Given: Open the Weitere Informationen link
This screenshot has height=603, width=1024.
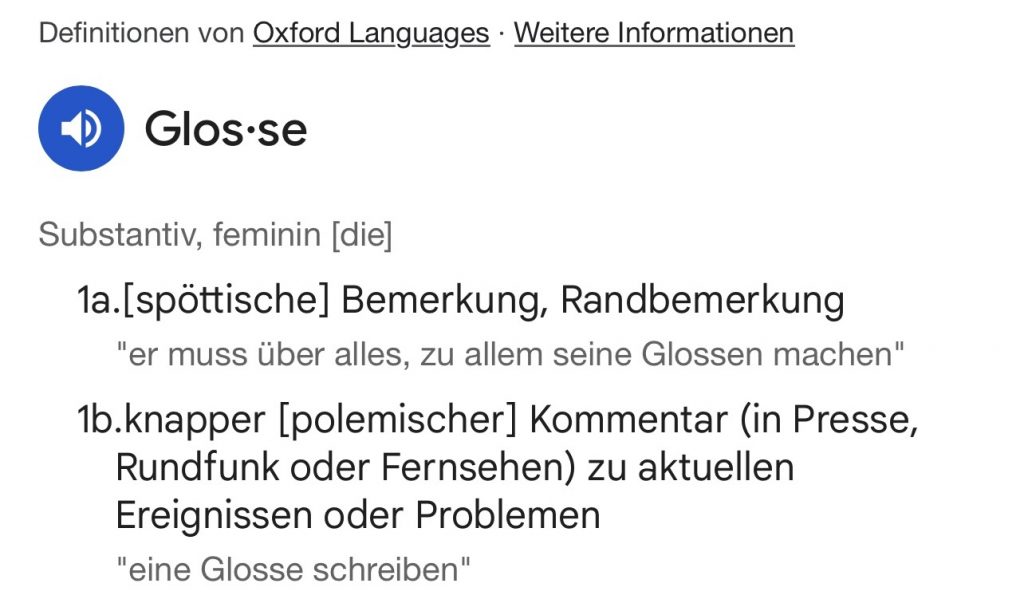Looking at the screenshot, I should [654, 33].
